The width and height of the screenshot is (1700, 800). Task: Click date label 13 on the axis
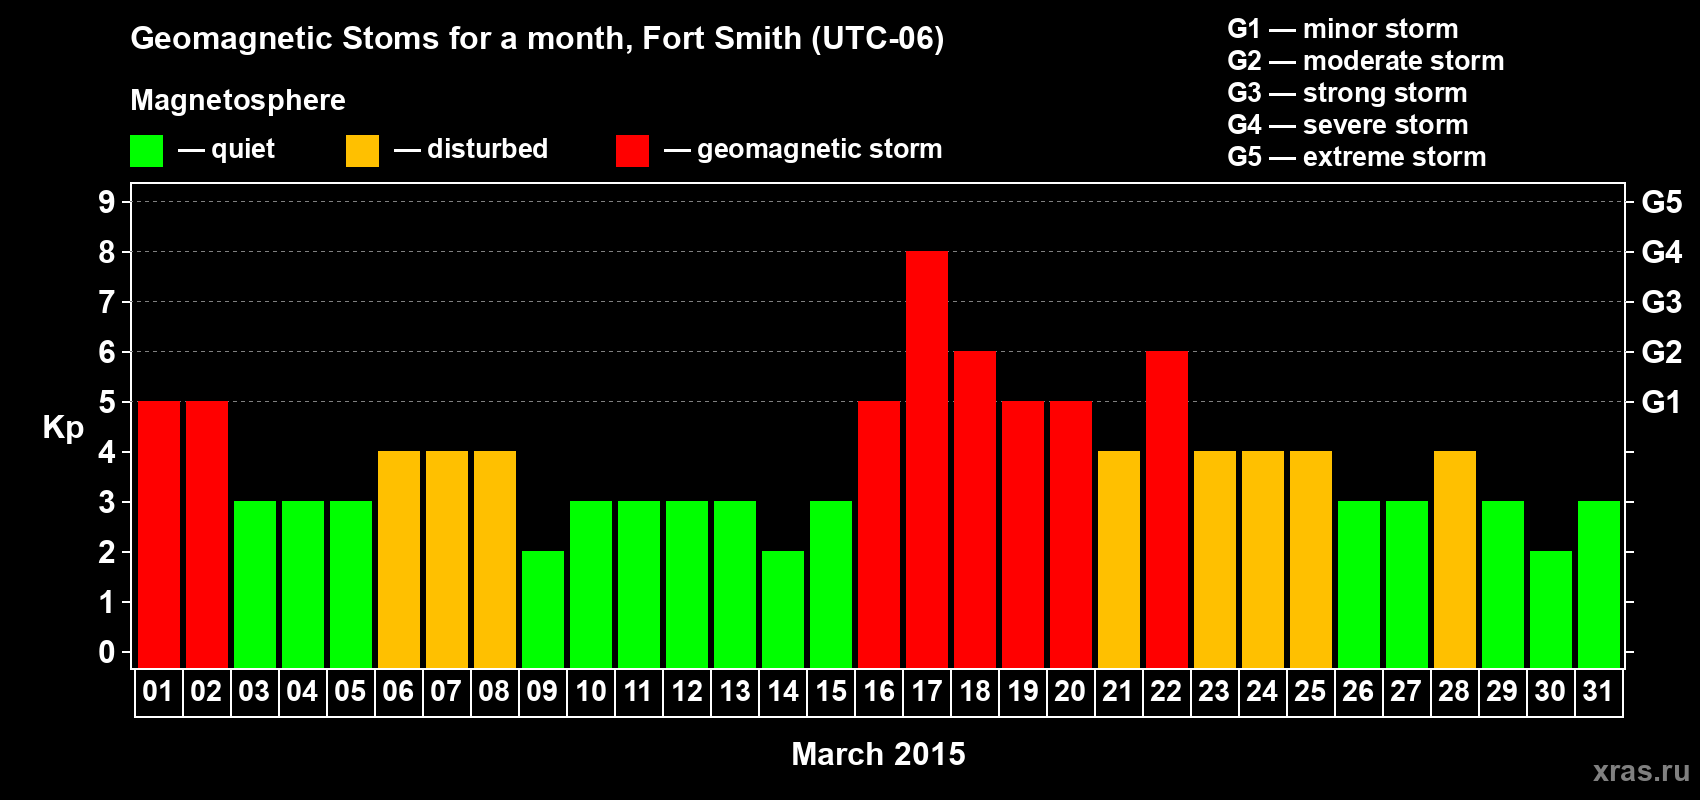(x=734, y=691)
